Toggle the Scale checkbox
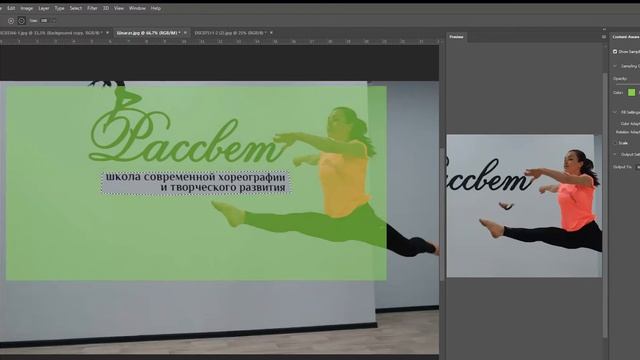640x360 pixels. pyautogui.click(x=615, y=143)
